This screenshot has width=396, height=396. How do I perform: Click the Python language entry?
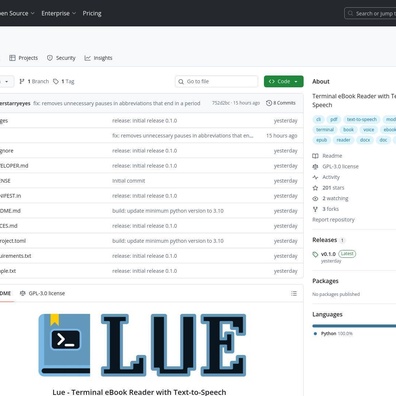[333, 333]
